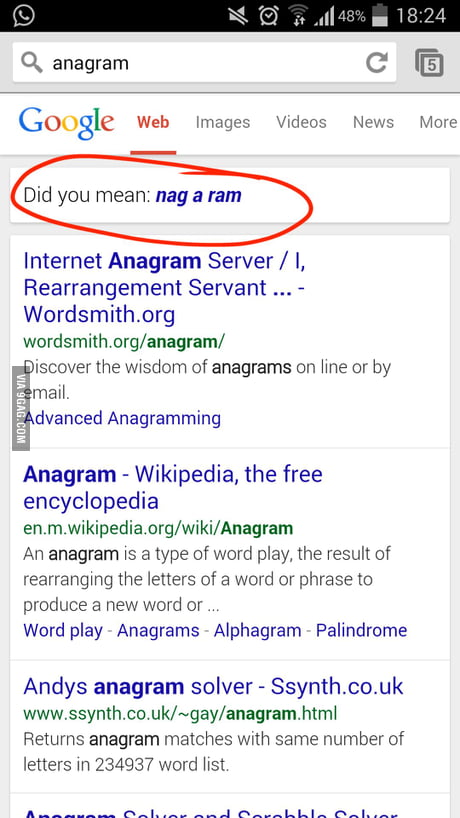Viewport: 460px width, 818px height.
Task: Tap the reload page icon
Action: pyautogui.click(x=376, y=63)
